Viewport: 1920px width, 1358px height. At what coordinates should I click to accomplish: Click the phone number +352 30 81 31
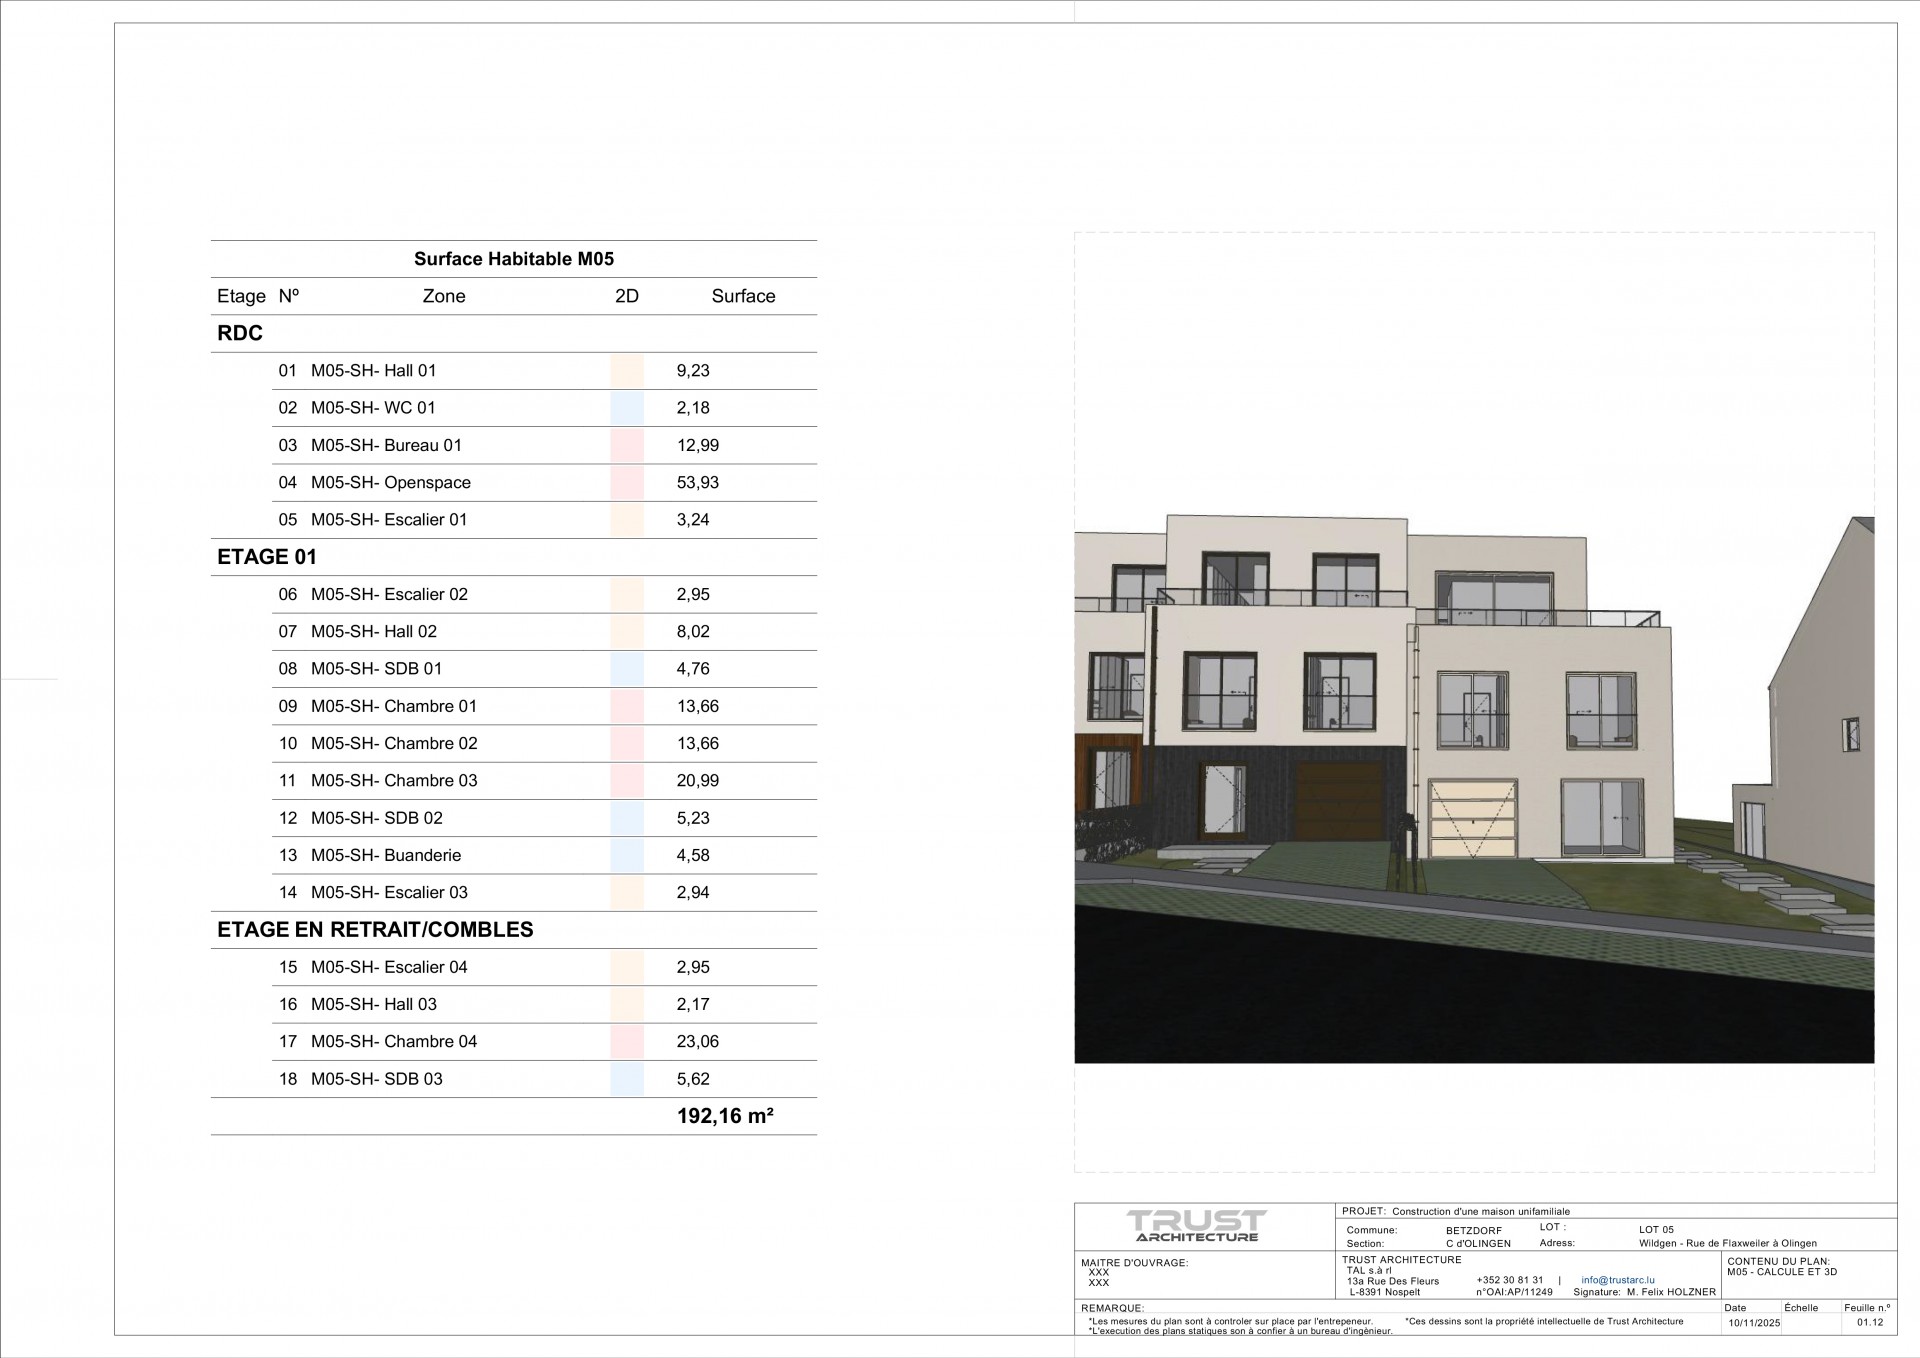pos(1509,1280)
